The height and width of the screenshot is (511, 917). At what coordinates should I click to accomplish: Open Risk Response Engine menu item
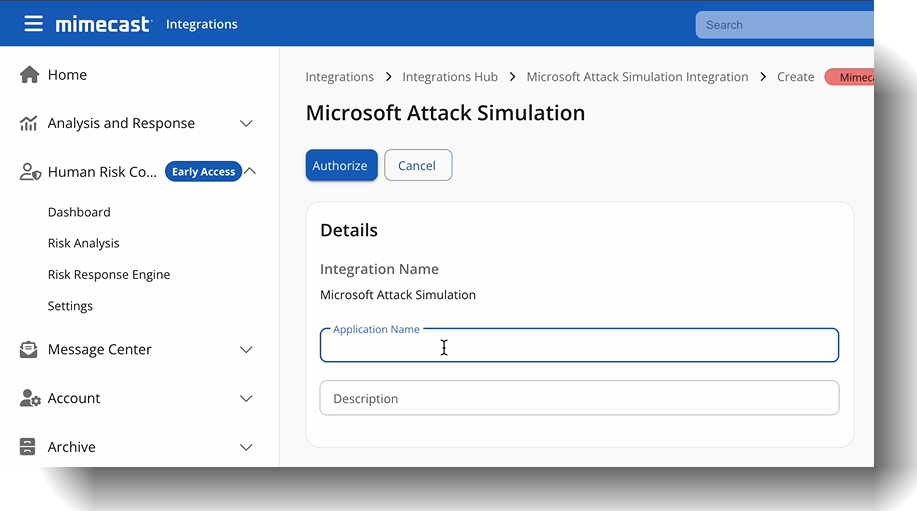(x=109, y=275)
